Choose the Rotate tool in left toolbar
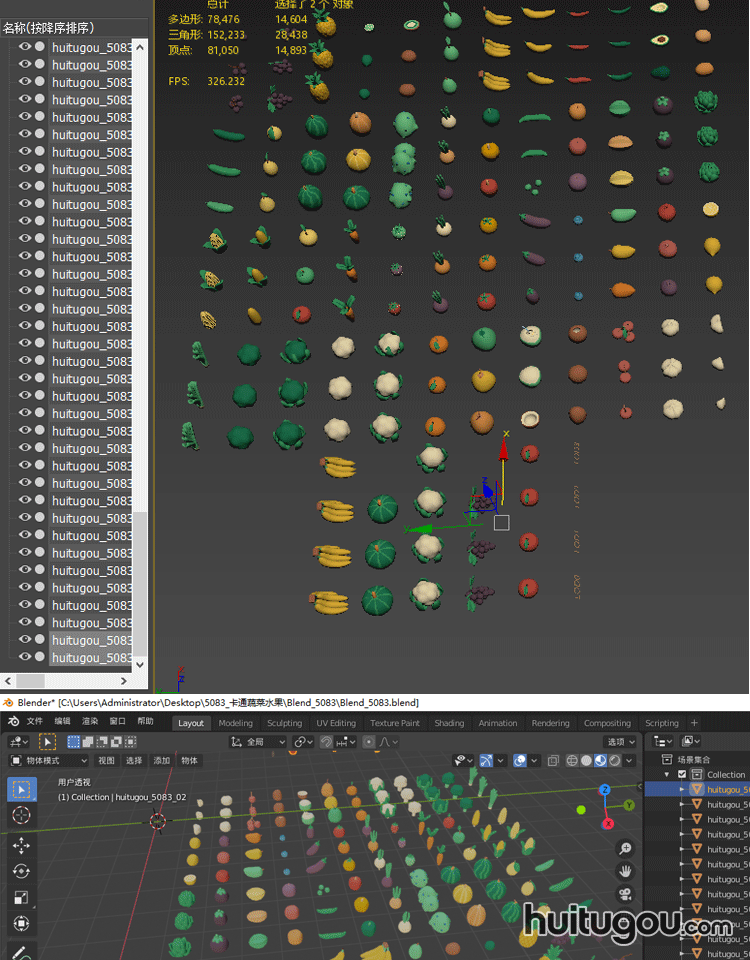 [x=21, y=871]
